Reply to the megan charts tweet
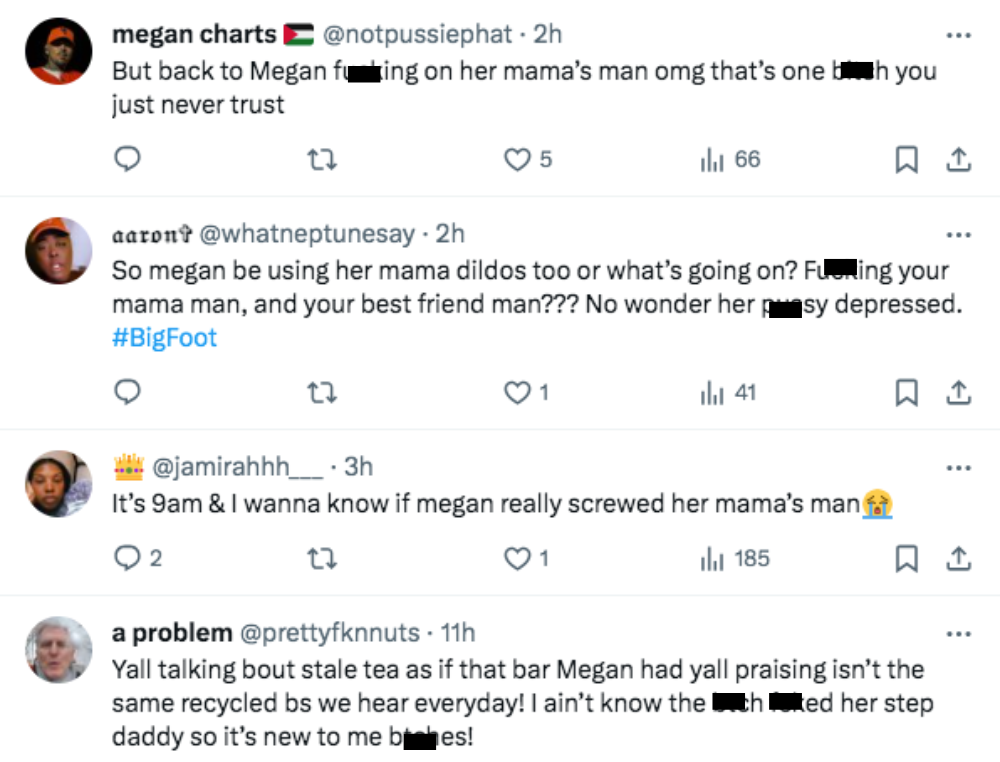Image resolution: width=1000 pixels, height=762 pixels. click(x=127, y=159)
